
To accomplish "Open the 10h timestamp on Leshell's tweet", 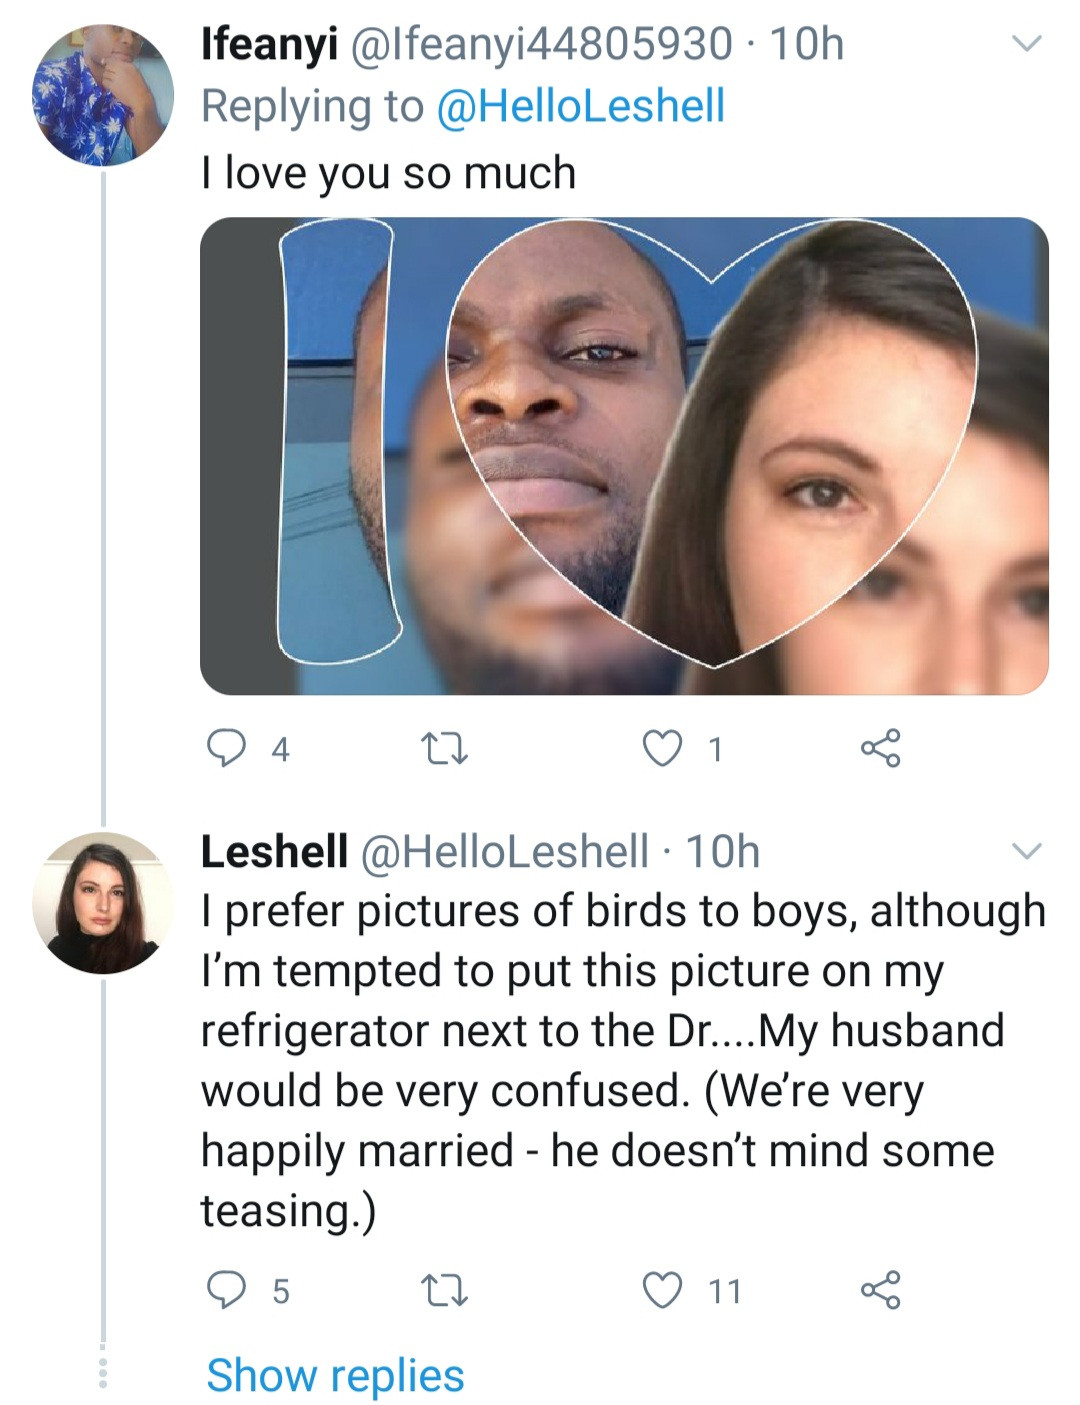I will 722,852.
